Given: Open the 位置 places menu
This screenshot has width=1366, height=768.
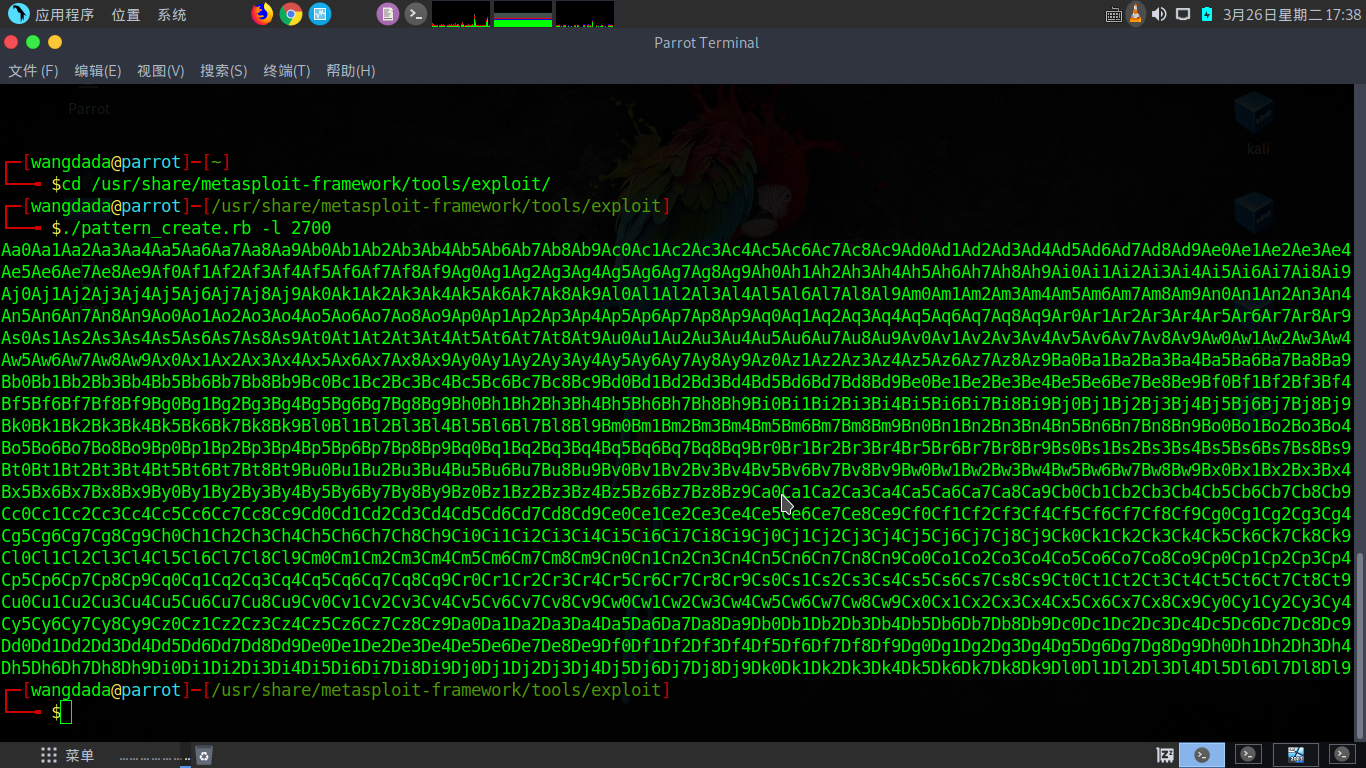Looking at the screenshot, I should click(126, 14).
